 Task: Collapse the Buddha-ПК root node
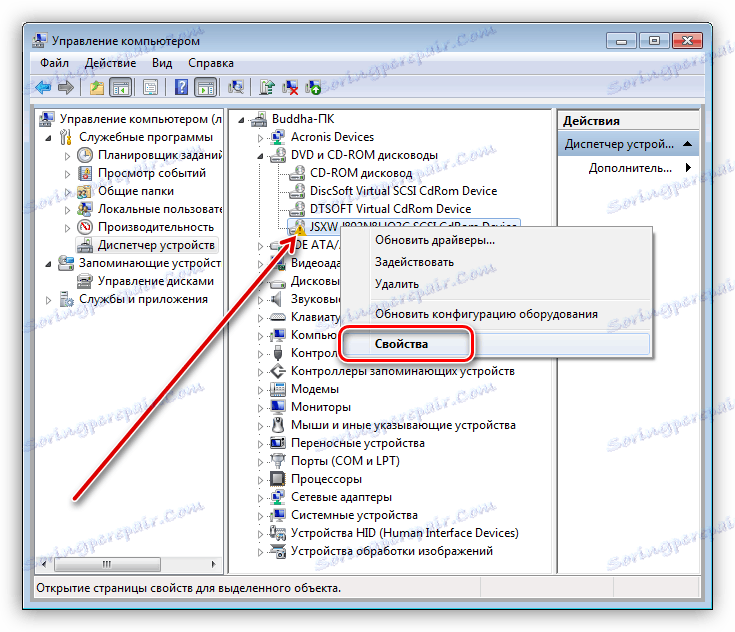pyautogui.click(x=241, y=120)
